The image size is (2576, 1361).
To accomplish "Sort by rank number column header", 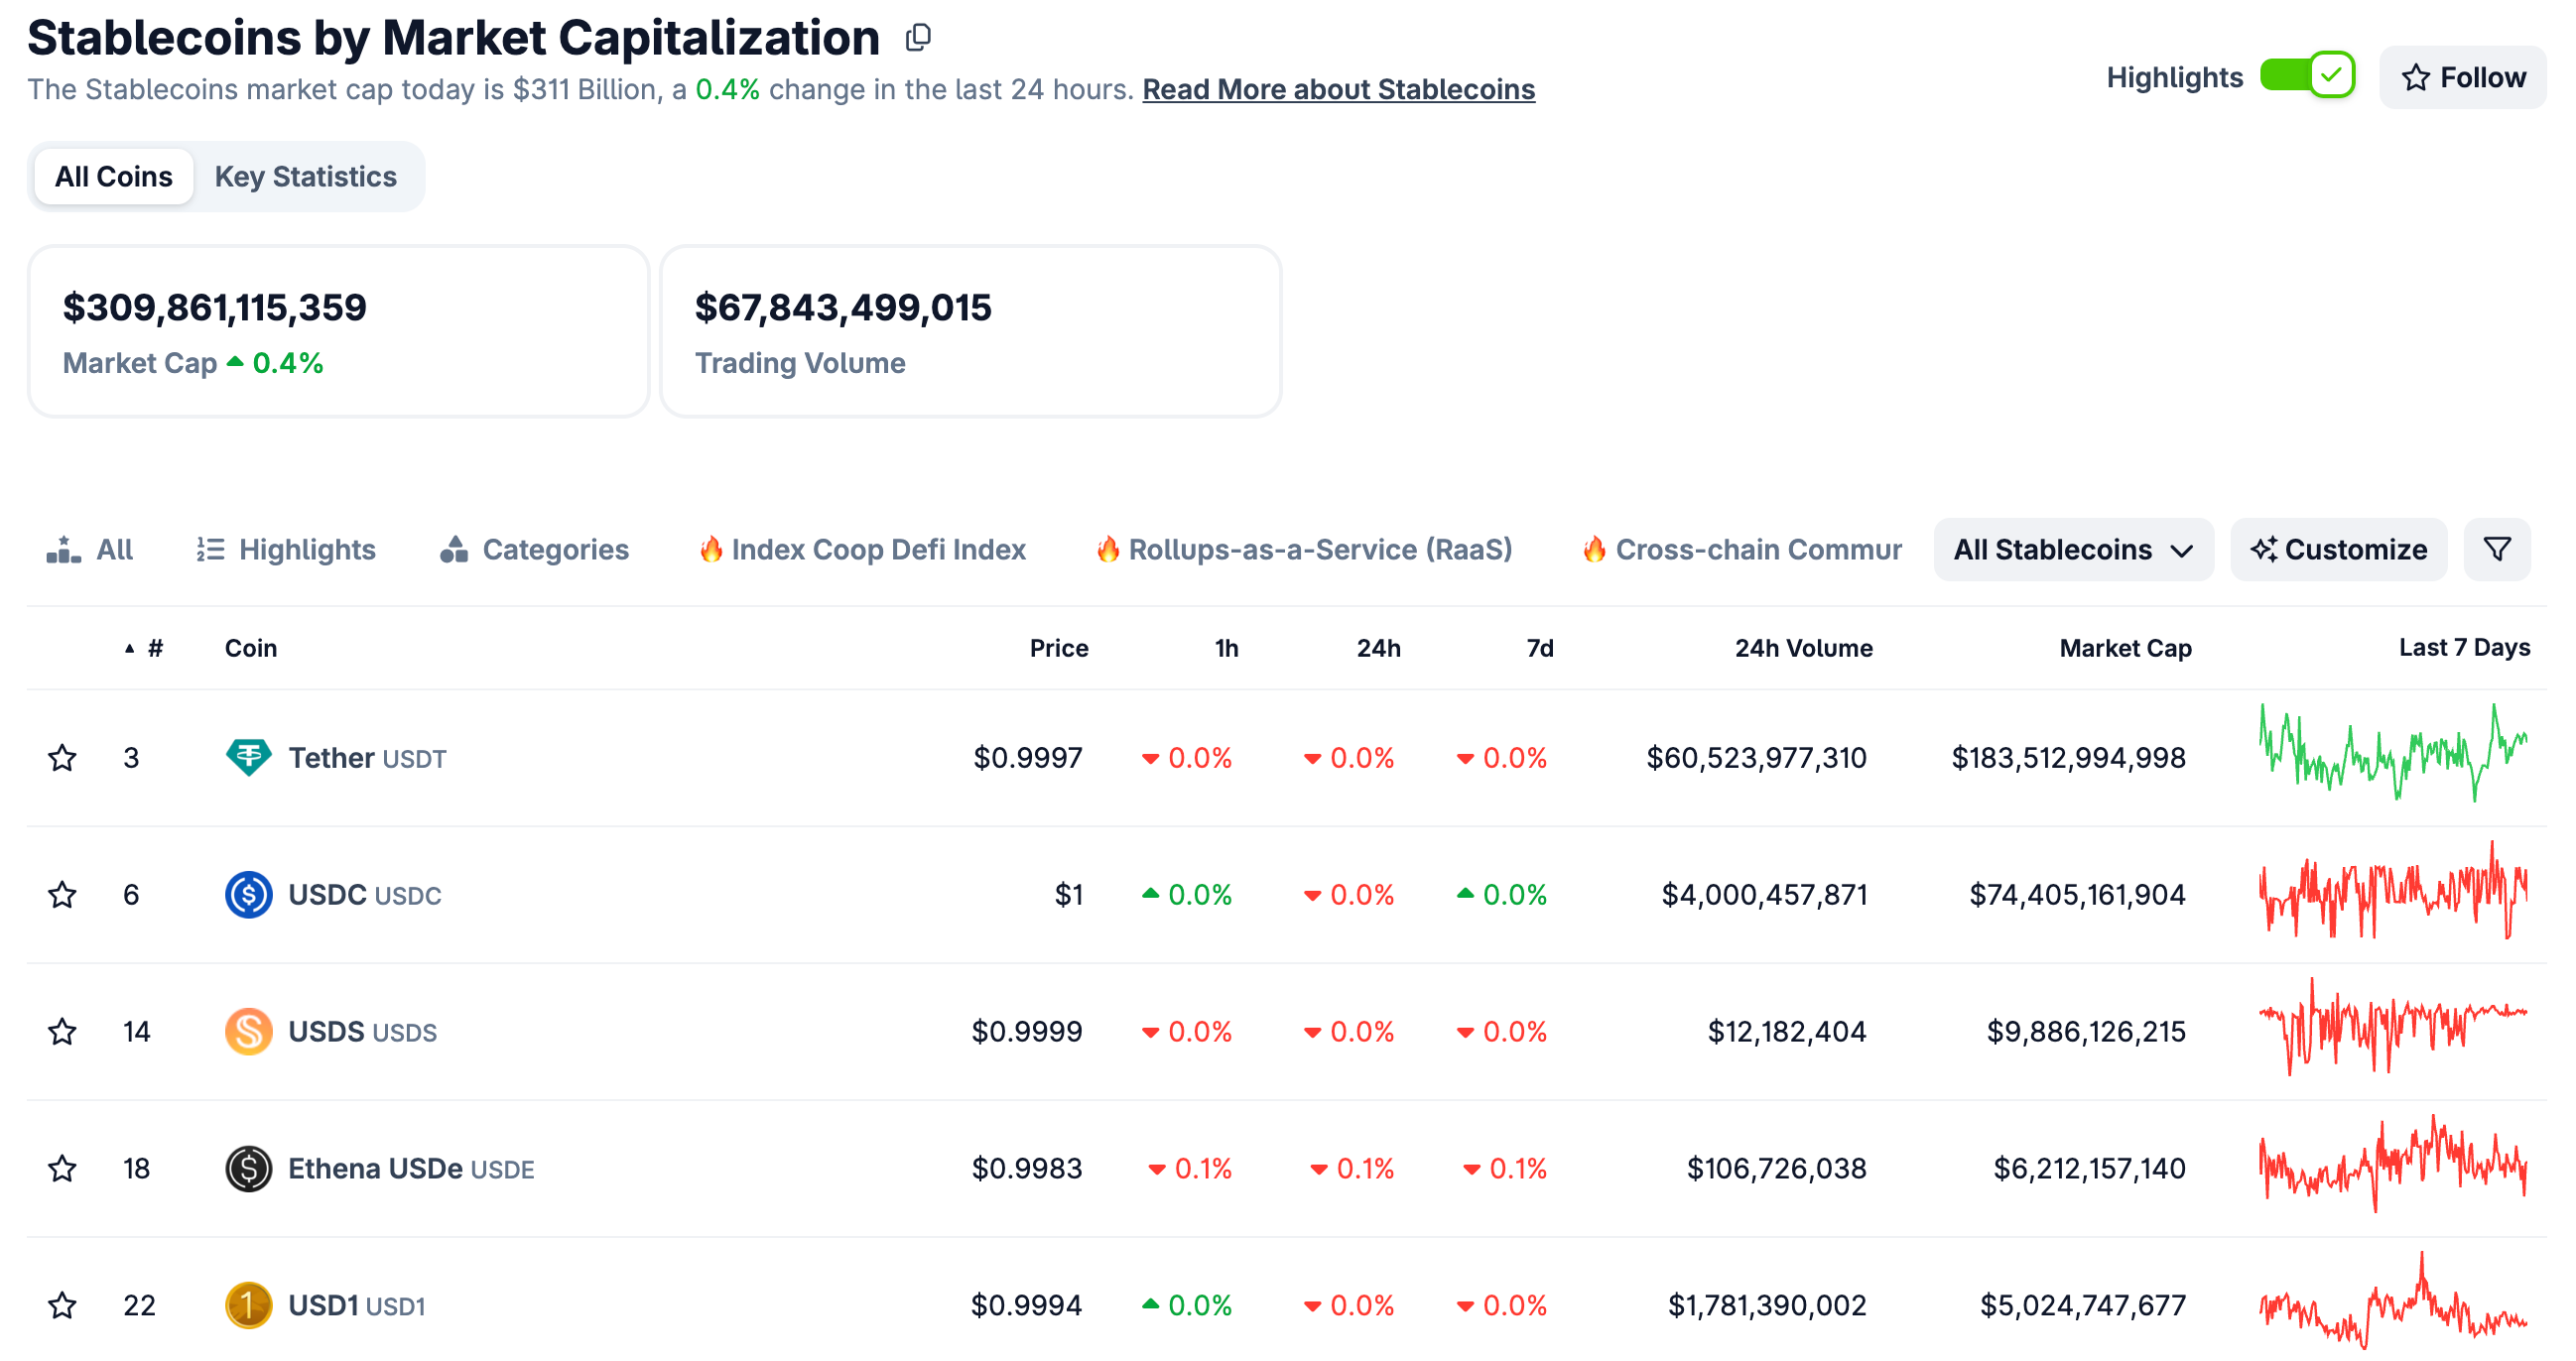I will (x=154, y=648).
